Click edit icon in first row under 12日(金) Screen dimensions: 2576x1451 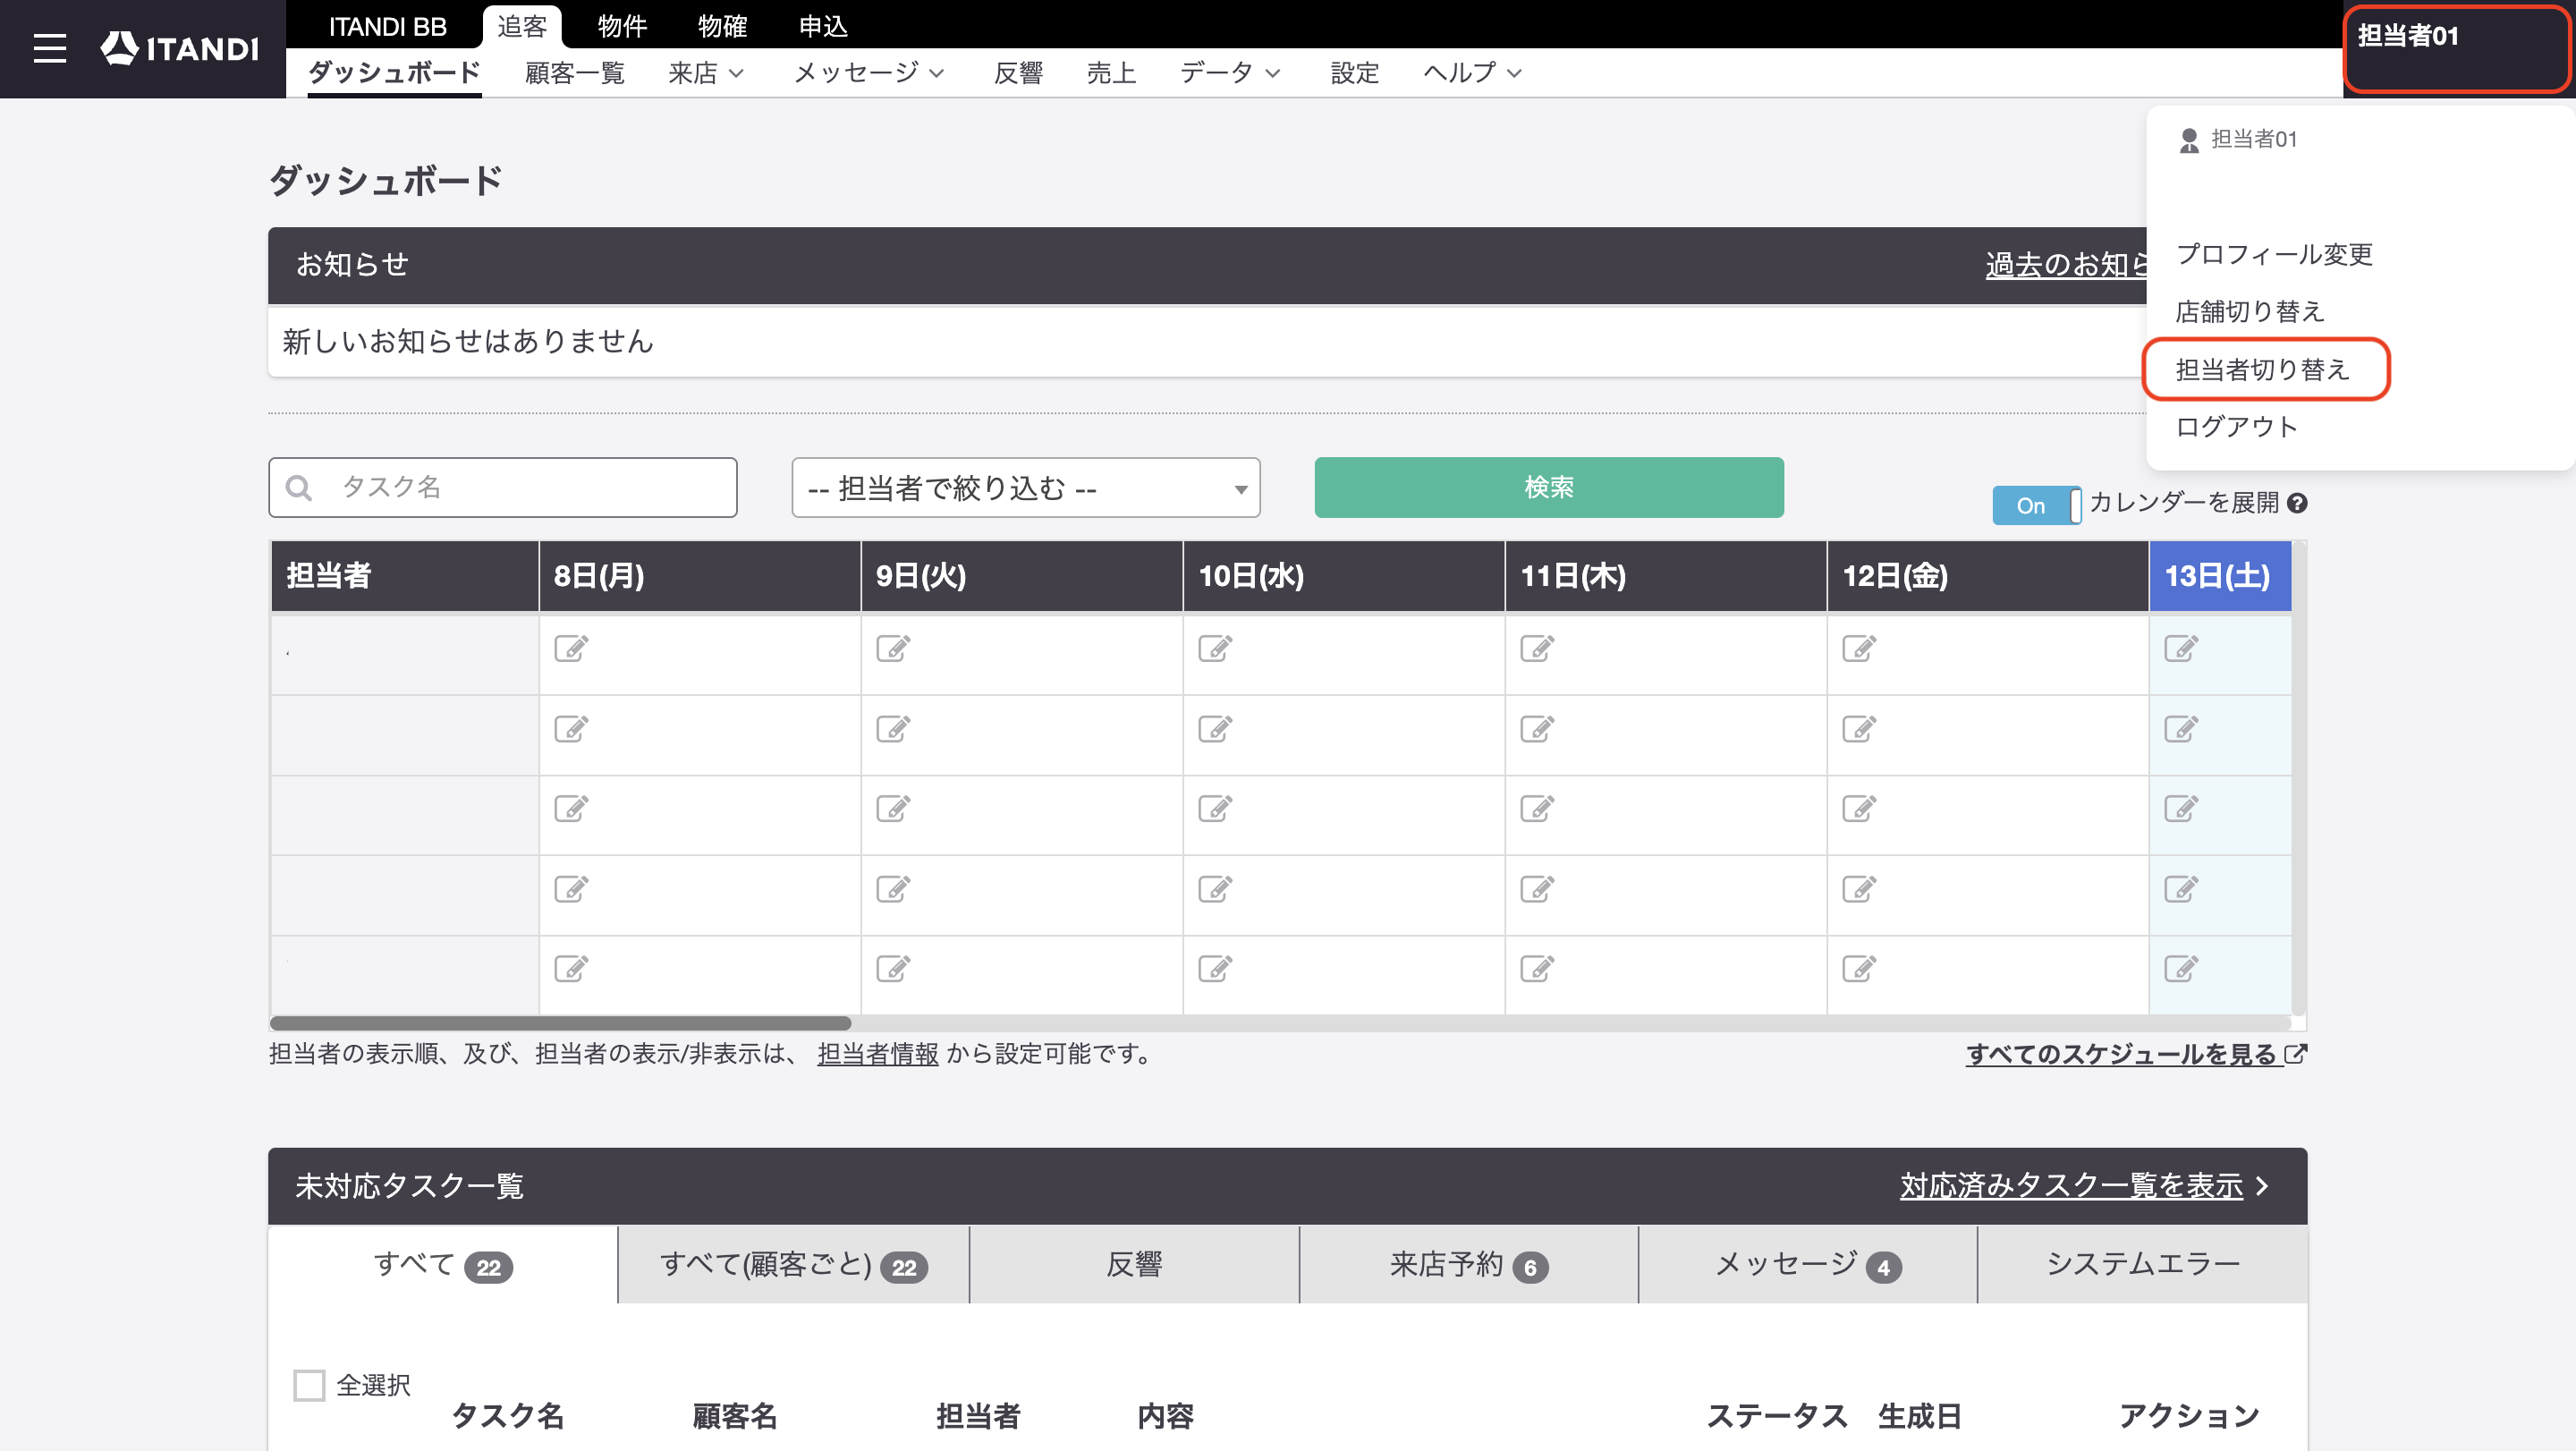point(1859,648)
